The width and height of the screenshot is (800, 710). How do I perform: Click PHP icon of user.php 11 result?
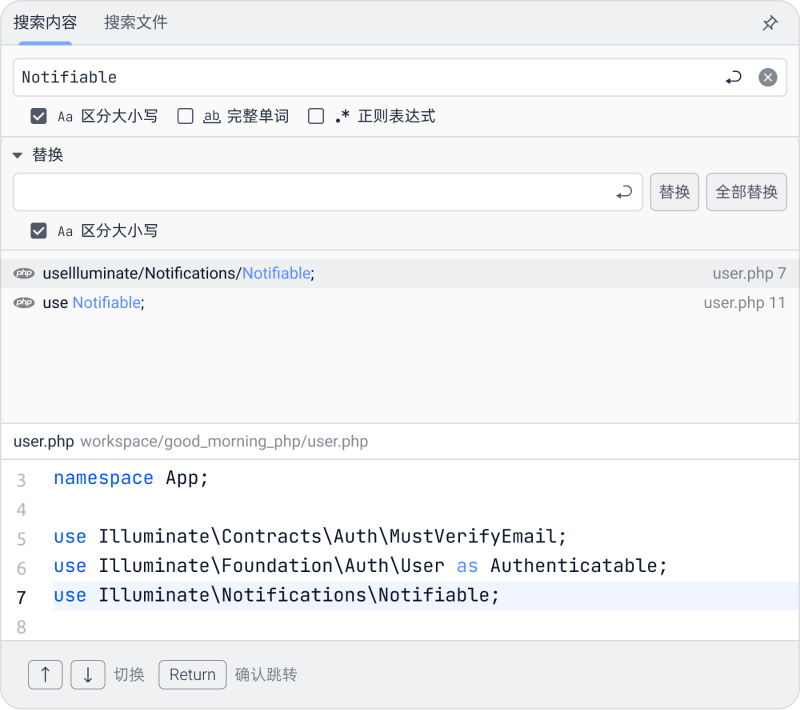23,303
